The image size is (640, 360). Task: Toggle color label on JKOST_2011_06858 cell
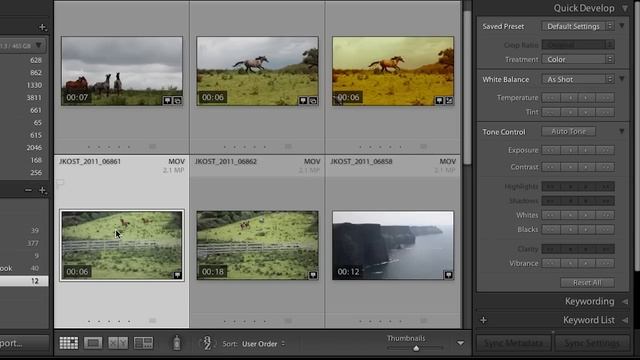423,321
